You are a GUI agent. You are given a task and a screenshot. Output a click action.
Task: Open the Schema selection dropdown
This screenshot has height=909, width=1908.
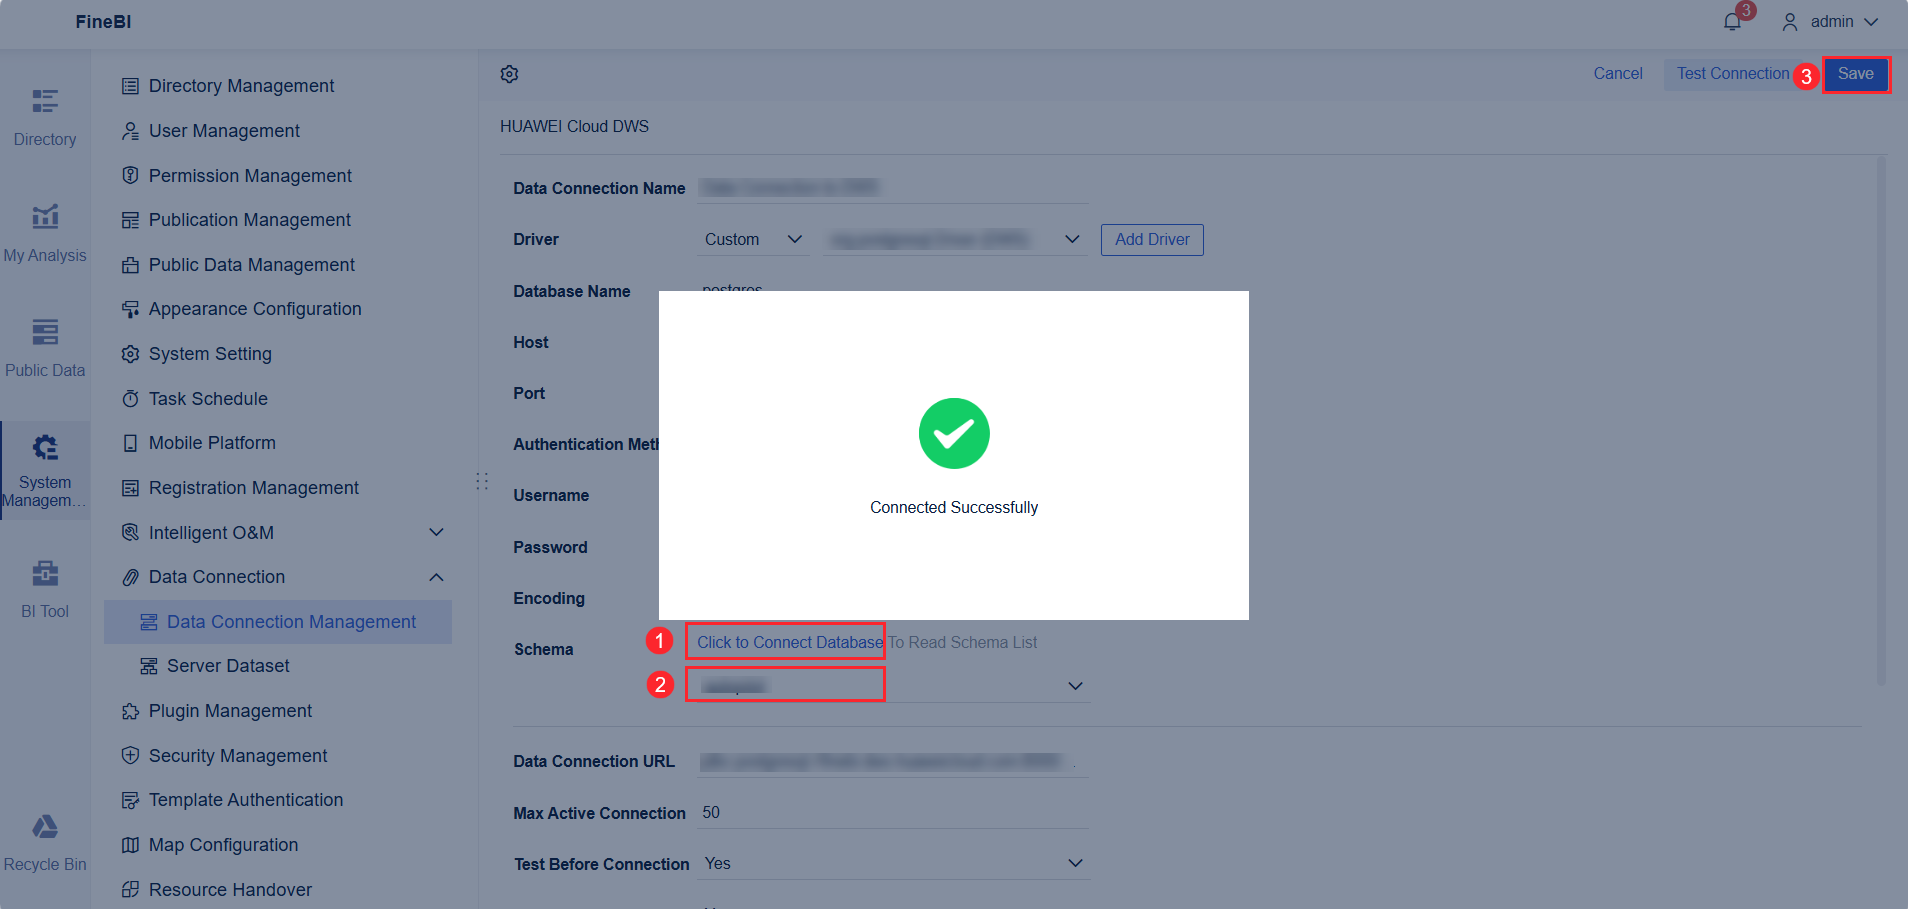pos(891,686)
